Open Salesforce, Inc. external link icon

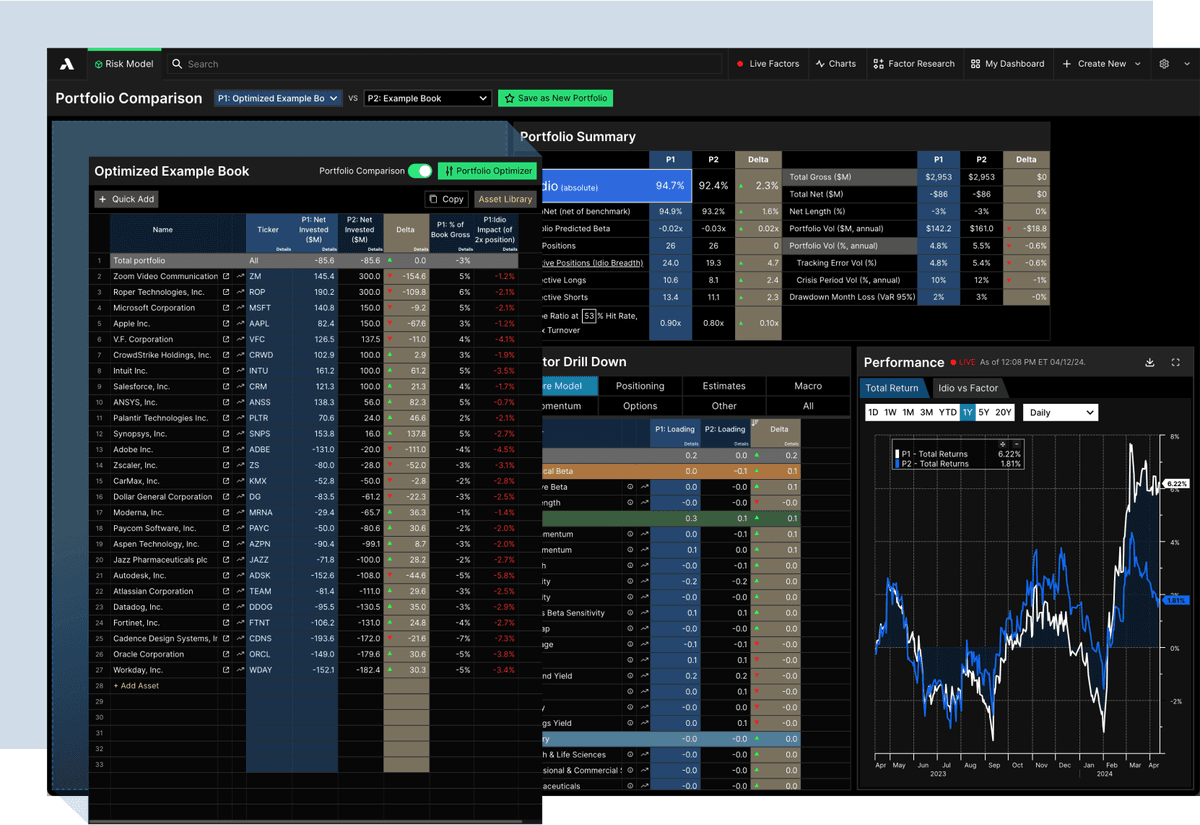click(x=226, y=387)
